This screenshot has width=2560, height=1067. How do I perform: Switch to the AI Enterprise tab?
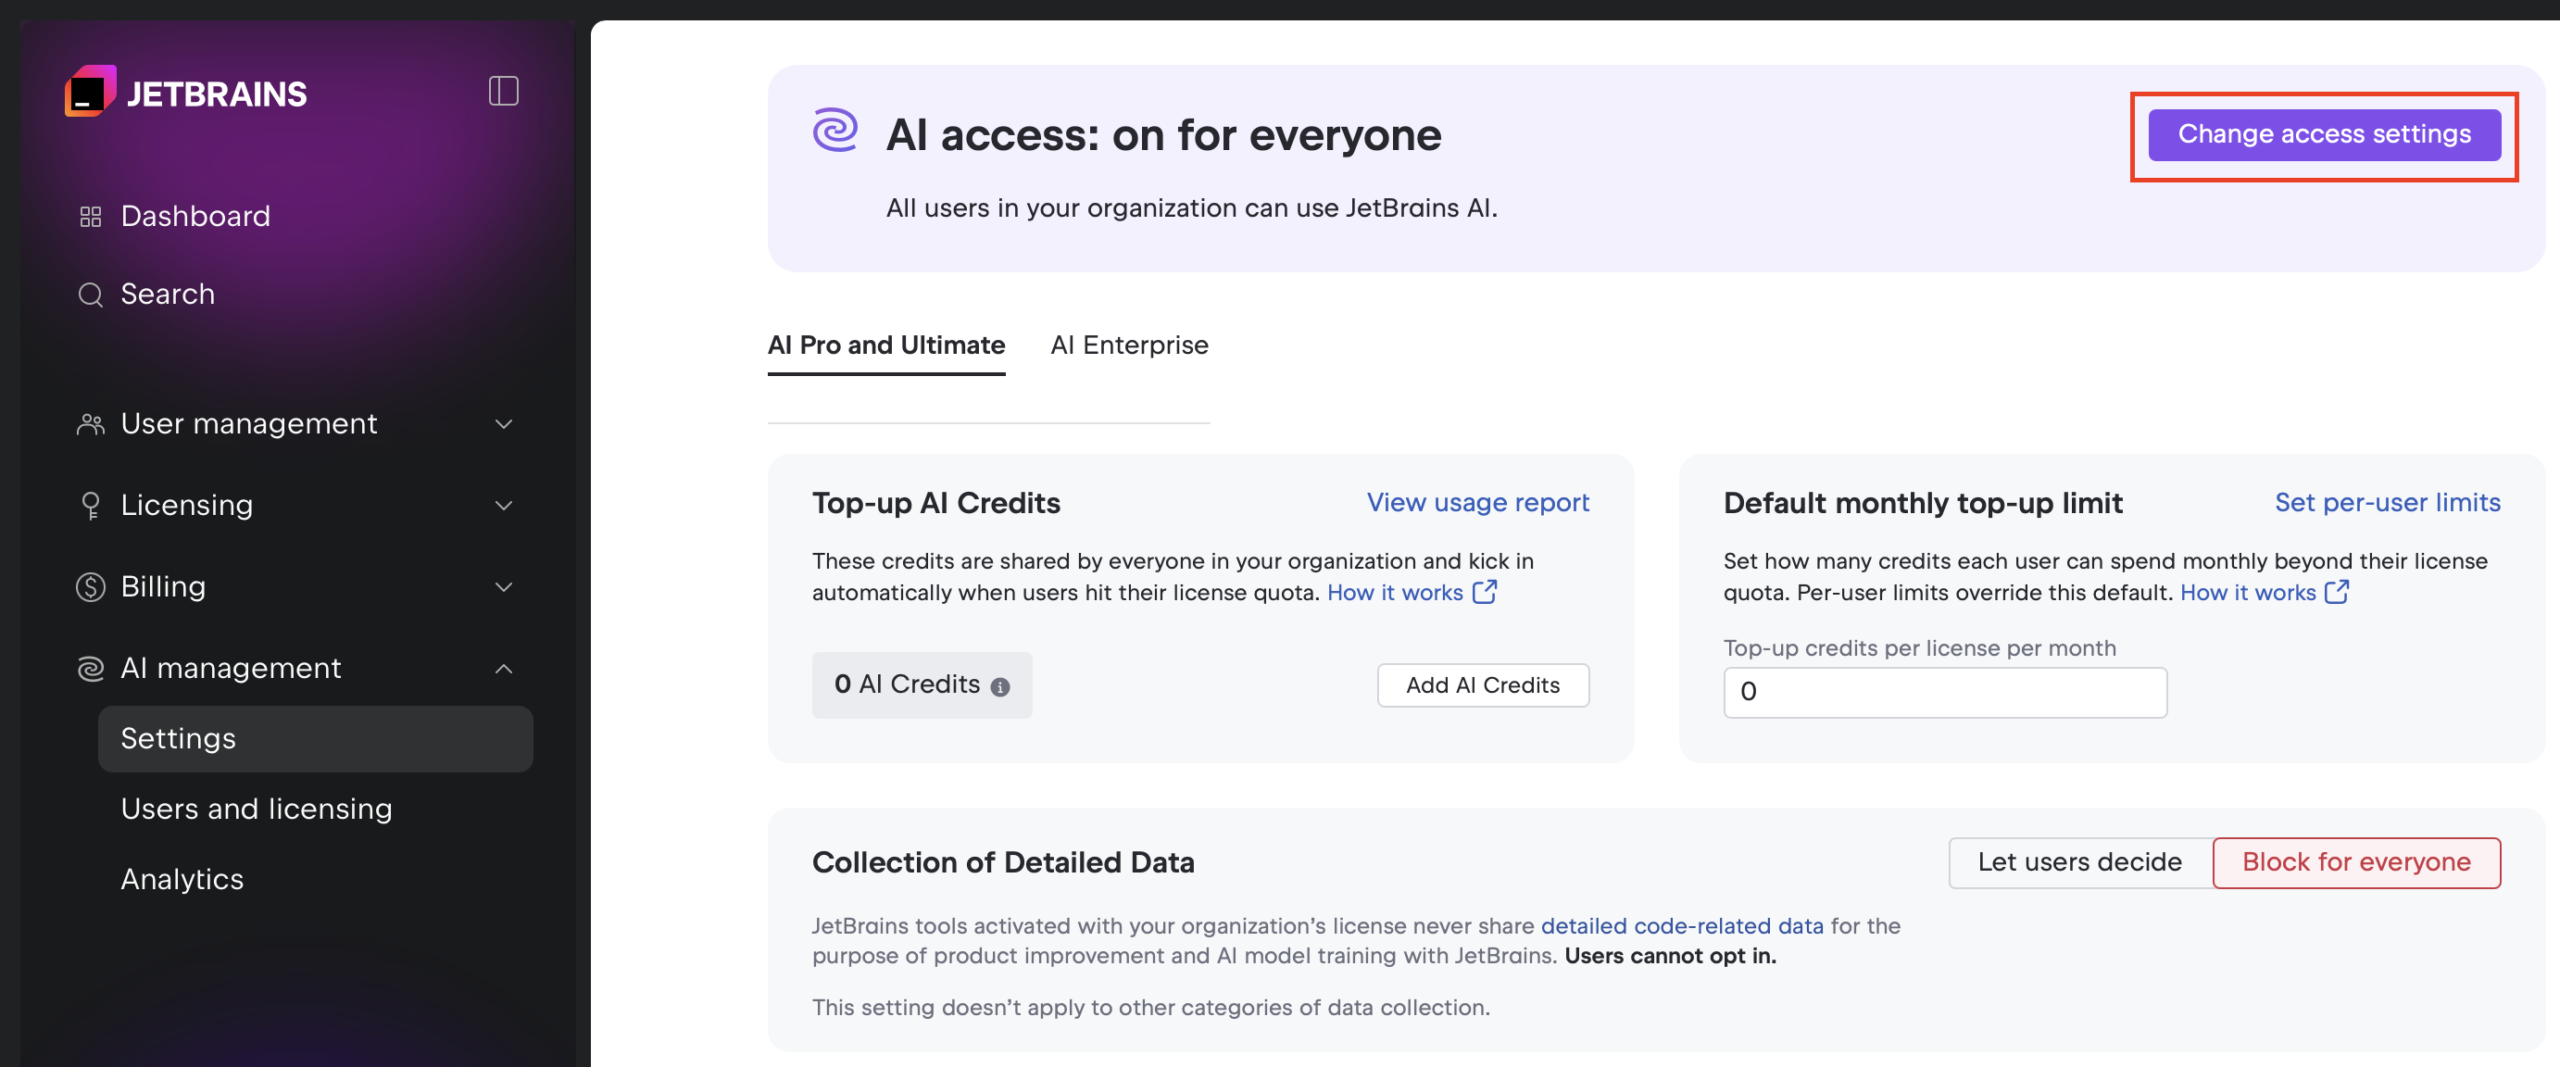pyautogui.click(x=1129, y=345)
